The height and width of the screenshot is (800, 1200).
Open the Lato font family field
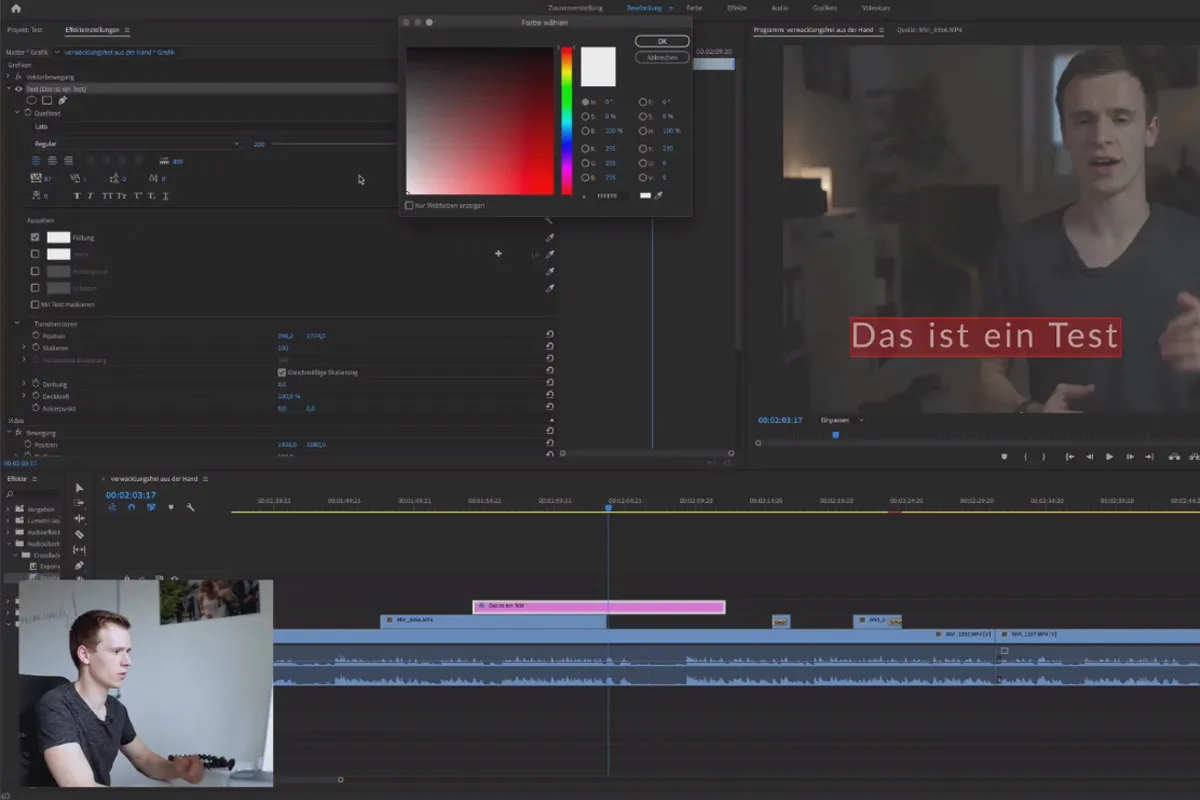[x=215, y=127]
